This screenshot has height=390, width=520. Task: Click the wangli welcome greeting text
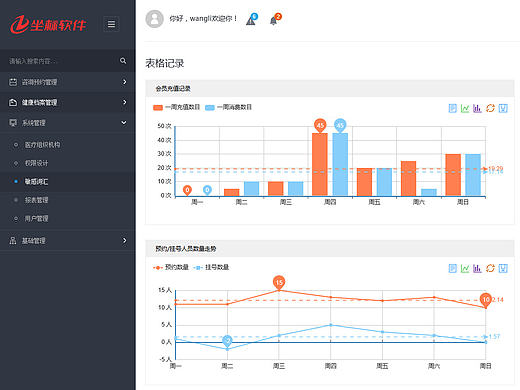(x=203, y=19)
